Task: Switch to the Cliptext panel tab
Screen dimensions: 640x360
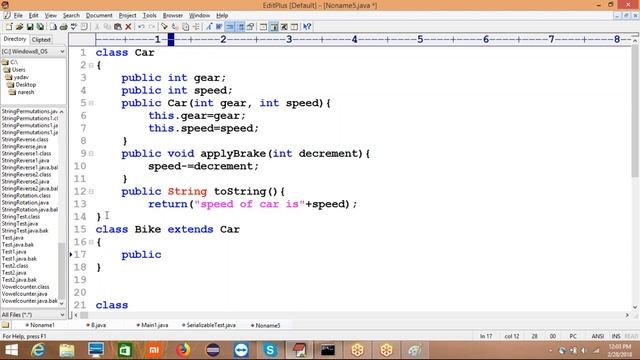Action: 41,40
